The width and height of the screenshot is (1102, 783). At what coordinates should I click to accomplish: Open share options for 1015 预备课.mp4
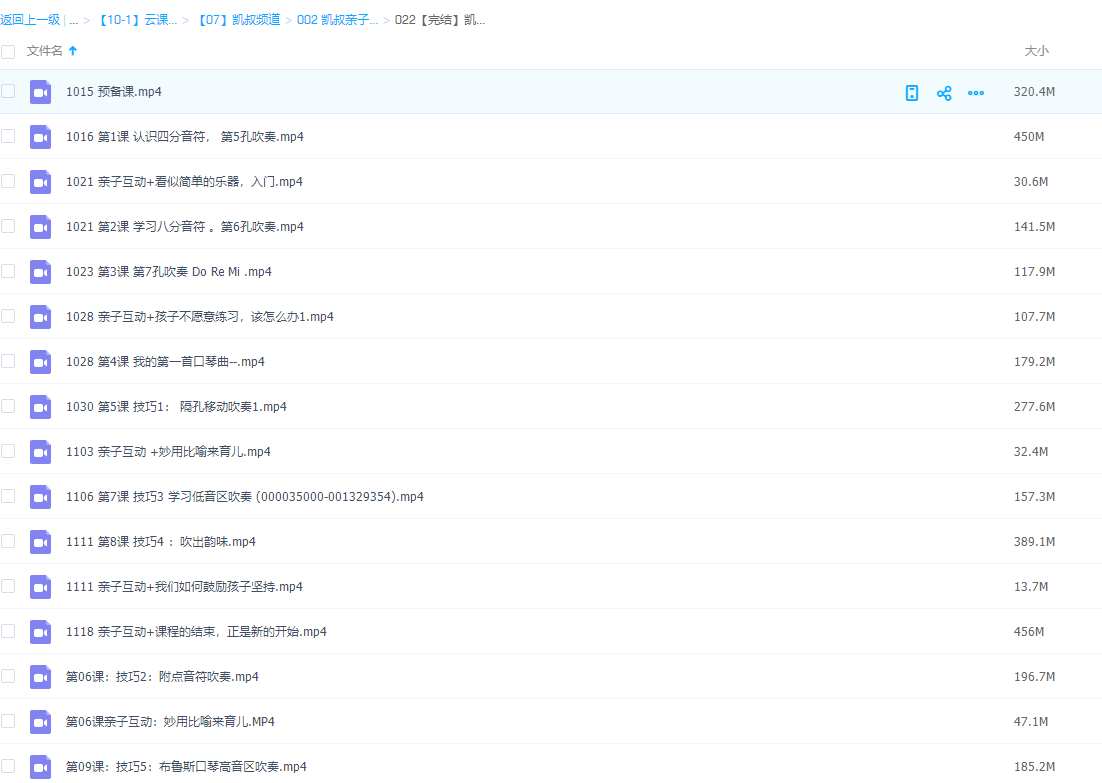pos(944,92)
